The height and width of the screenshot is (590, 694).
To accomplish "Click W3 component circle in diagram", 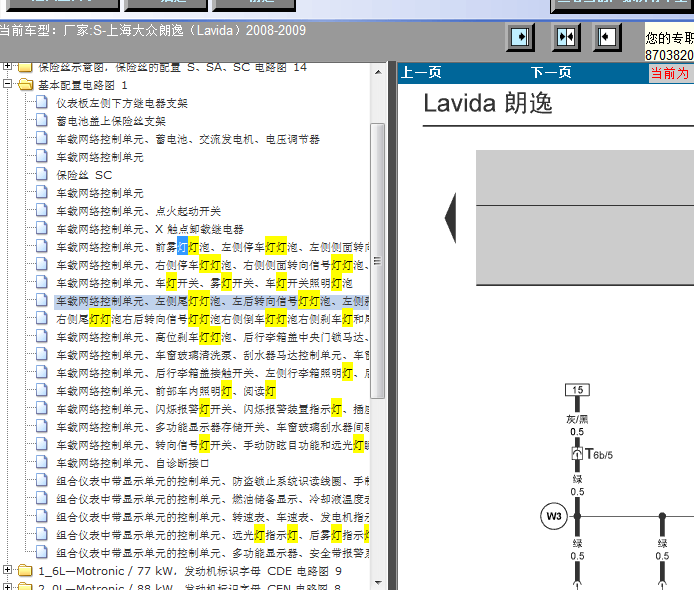I will pyautogui.click(x=554, y=516).
